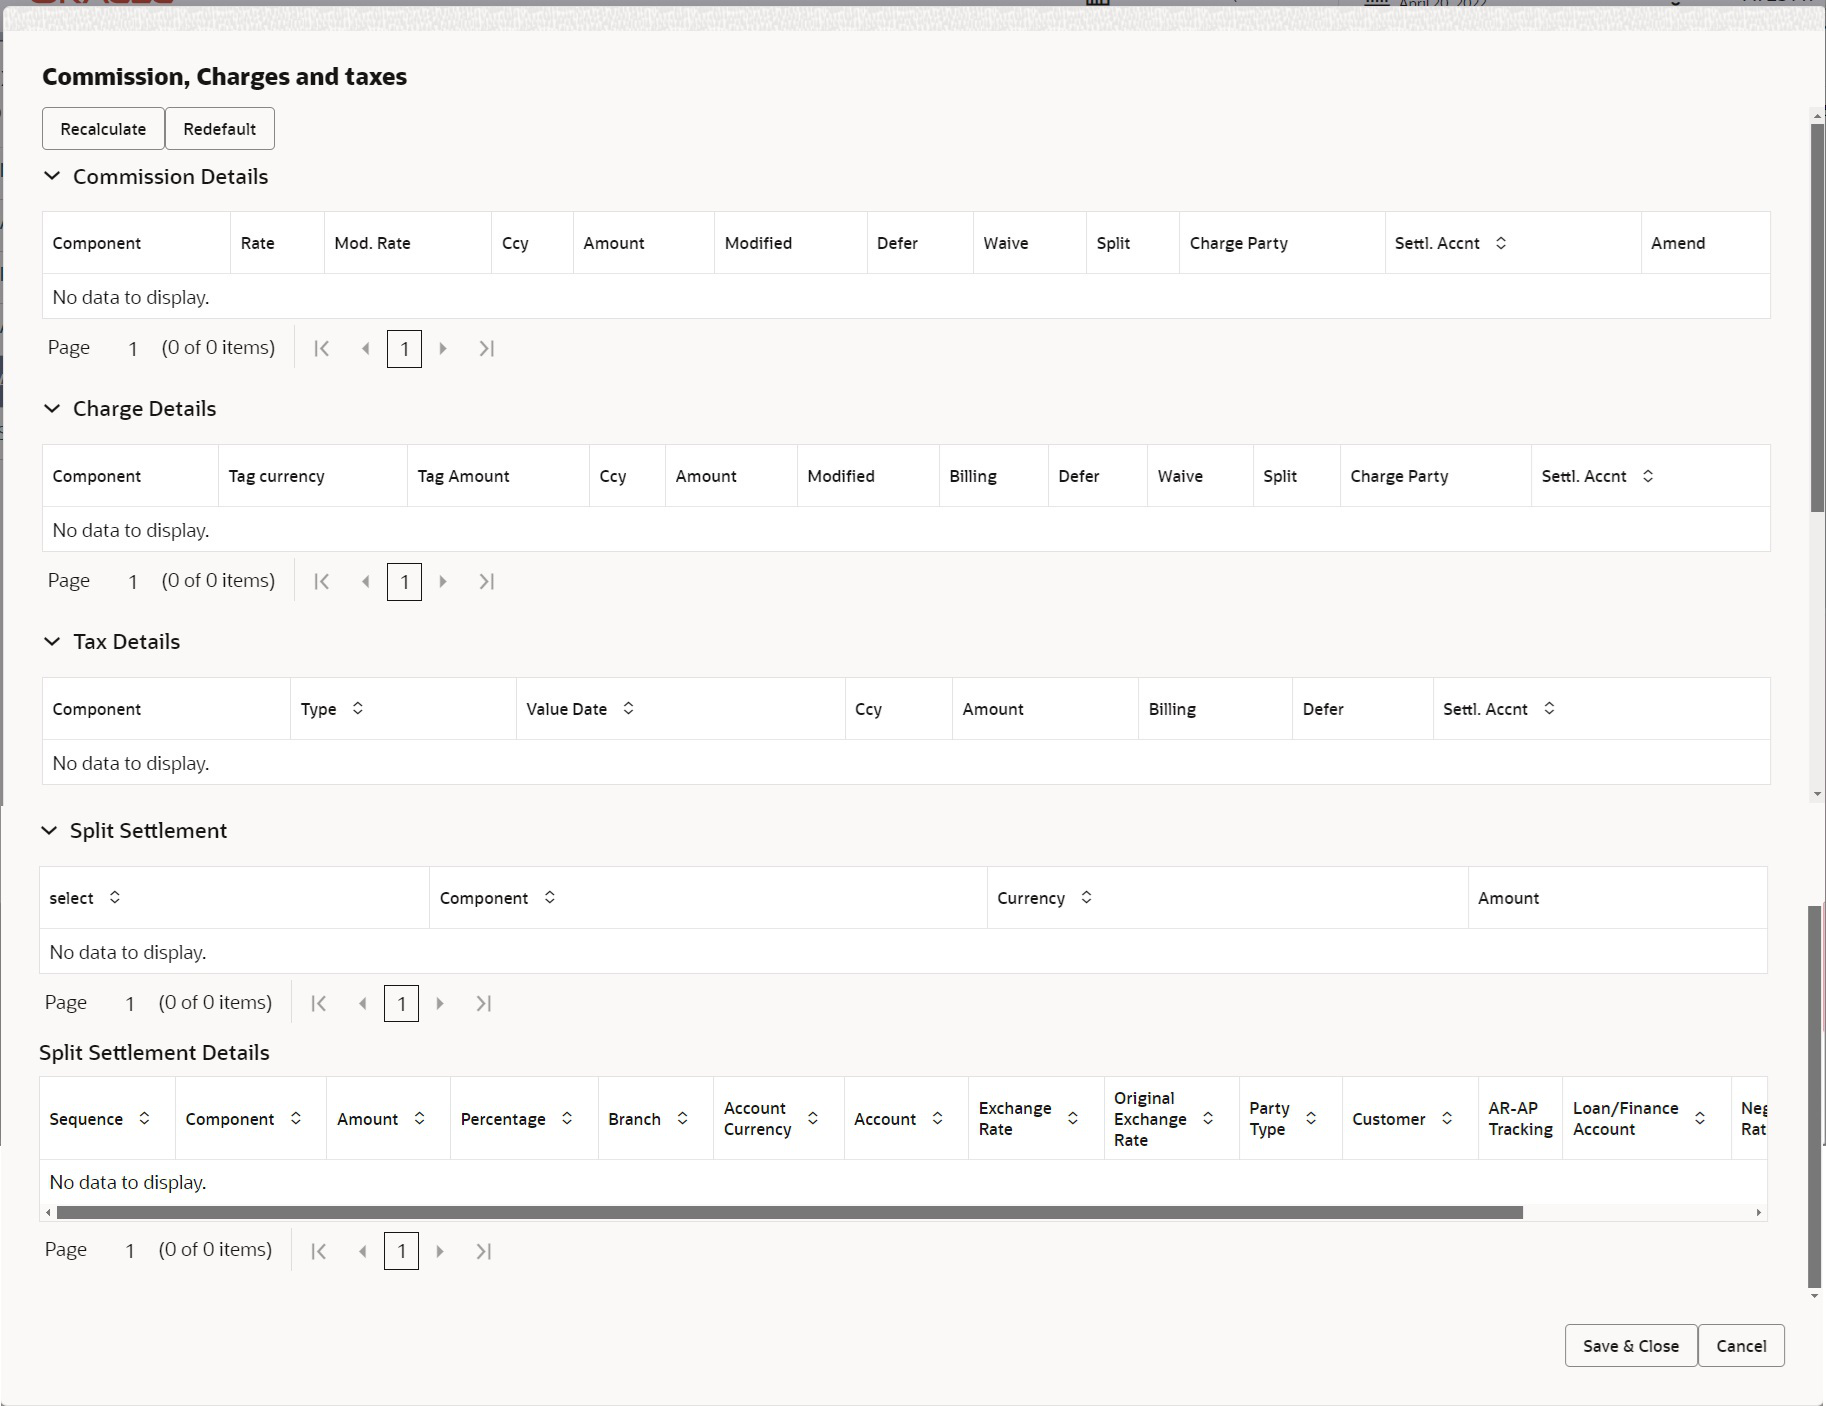Sort the Type column in Tax Details
Screen dimensions: 1826x1406
point(356,708)
